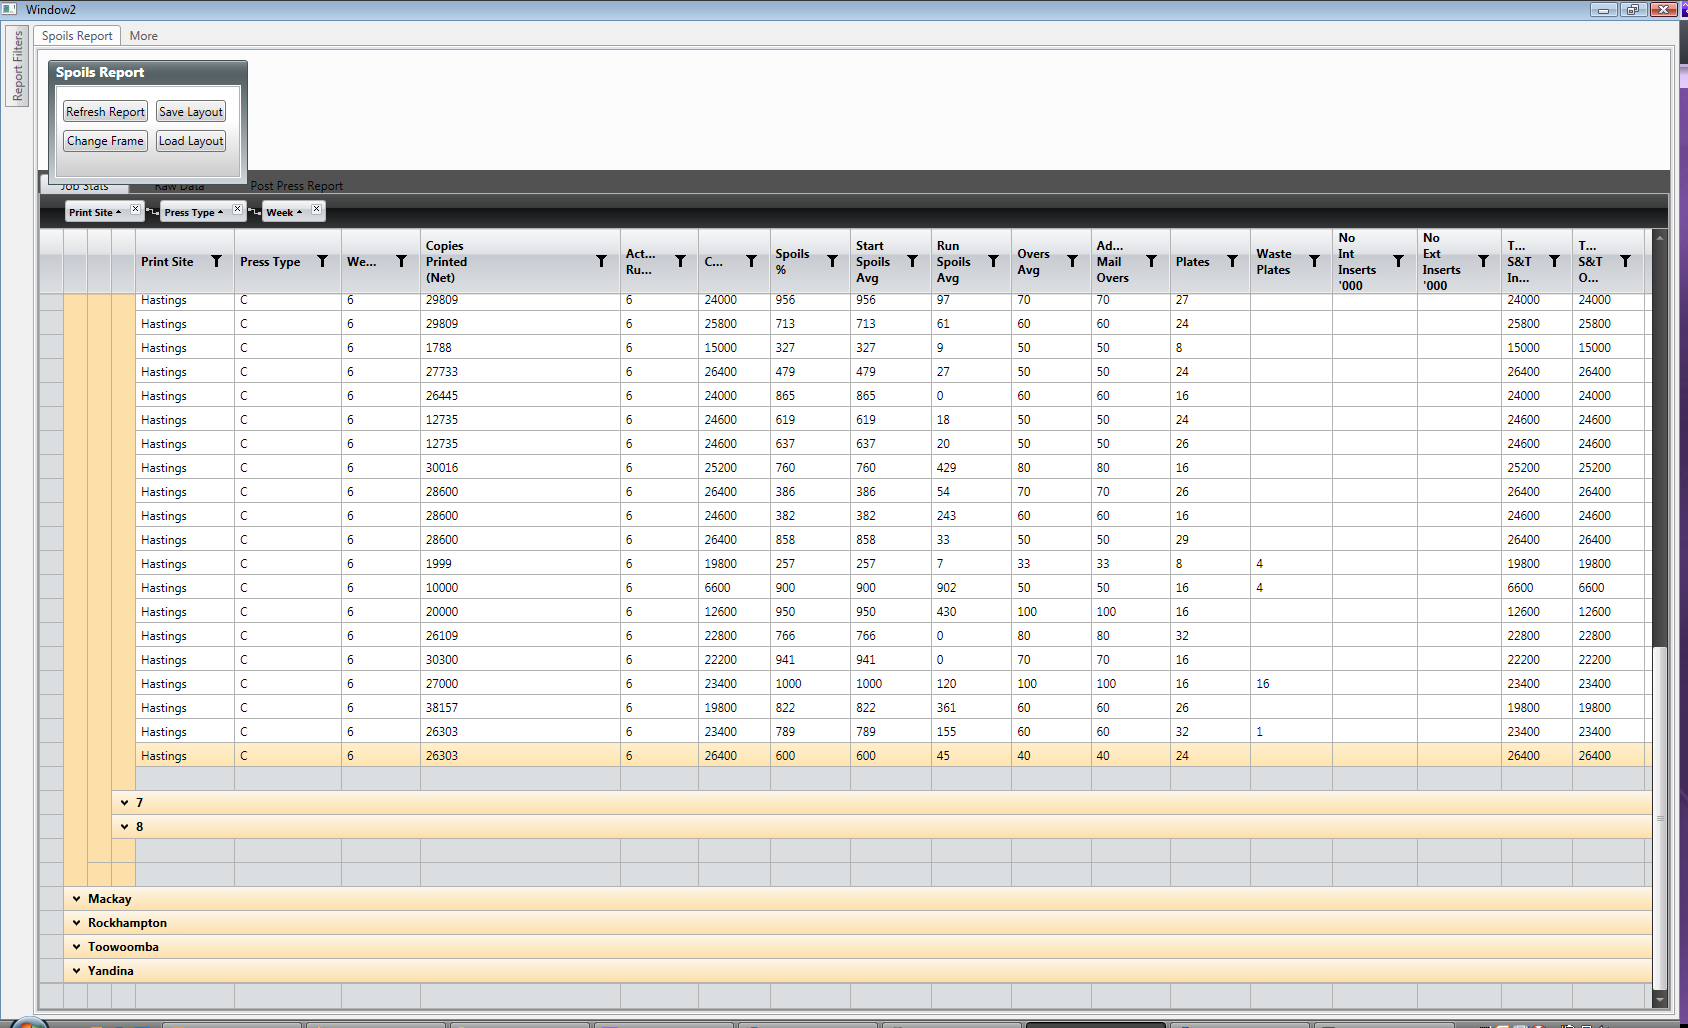Open the Plates column filter

(1232, 261)
